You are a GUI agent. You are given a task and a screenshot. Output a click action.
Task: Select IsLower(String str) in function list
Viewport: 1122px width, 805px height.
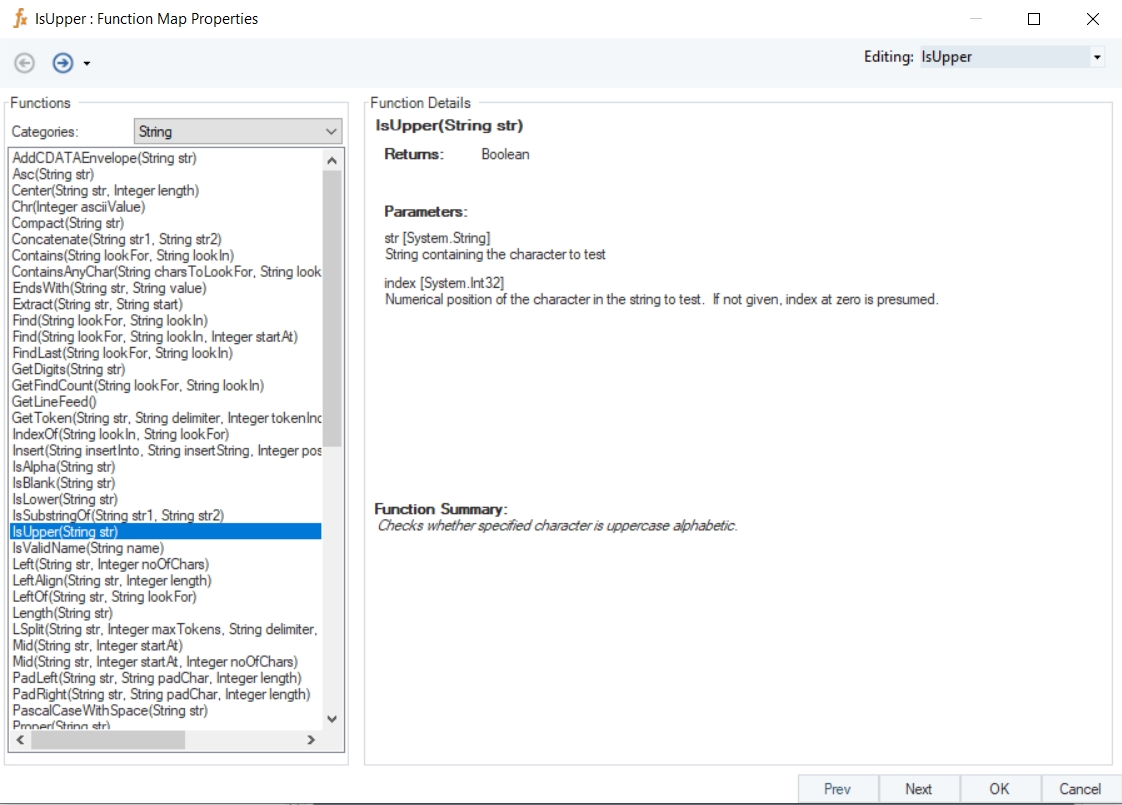pyautogui.click(x=65, y=499)
